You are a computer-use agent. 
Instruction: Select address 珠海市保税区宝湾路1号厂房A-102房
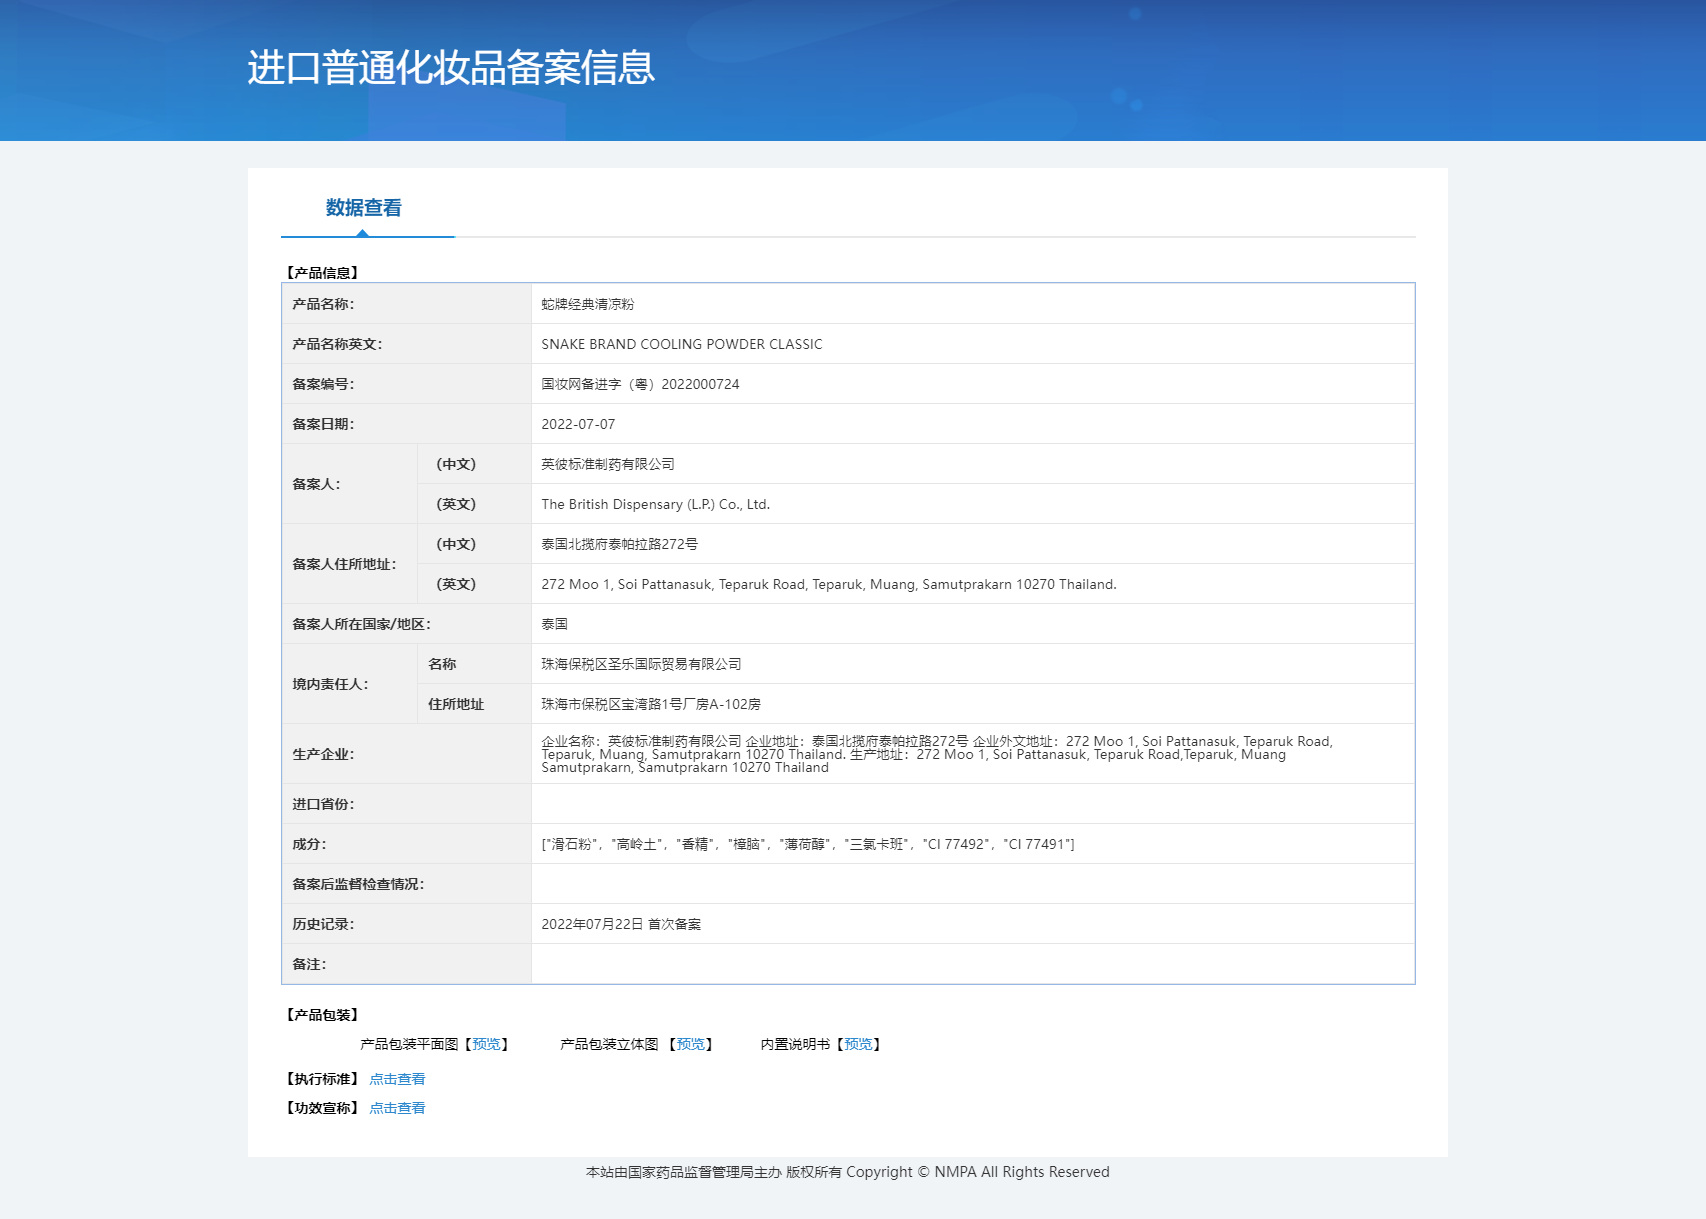click(651, 704)
